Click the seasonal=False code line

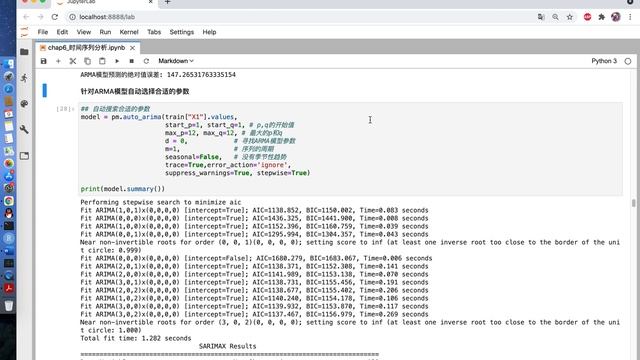click(x=193, y=157)
